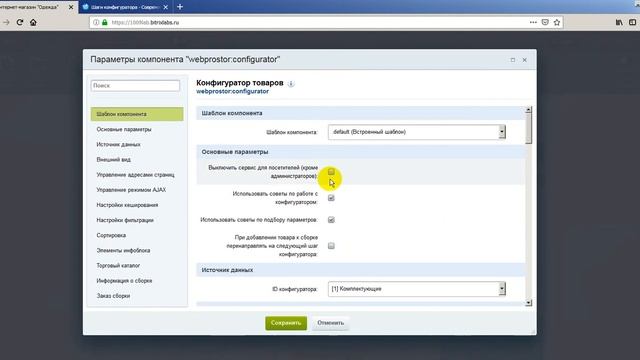Click the settings panel scrollbar thumb
The width and height of the screenshot is (640, 360).
coord(528,128)
